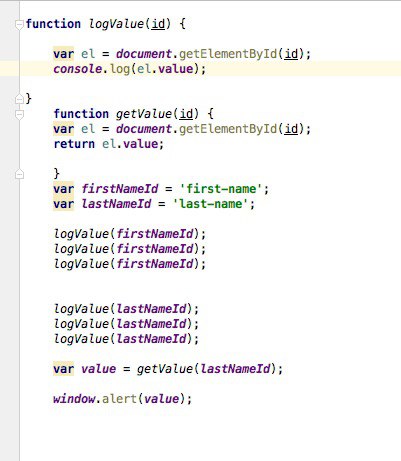Click 'el' in the return el.value statement
Screen dimensions: 401x461
click(x=109, y=144)
